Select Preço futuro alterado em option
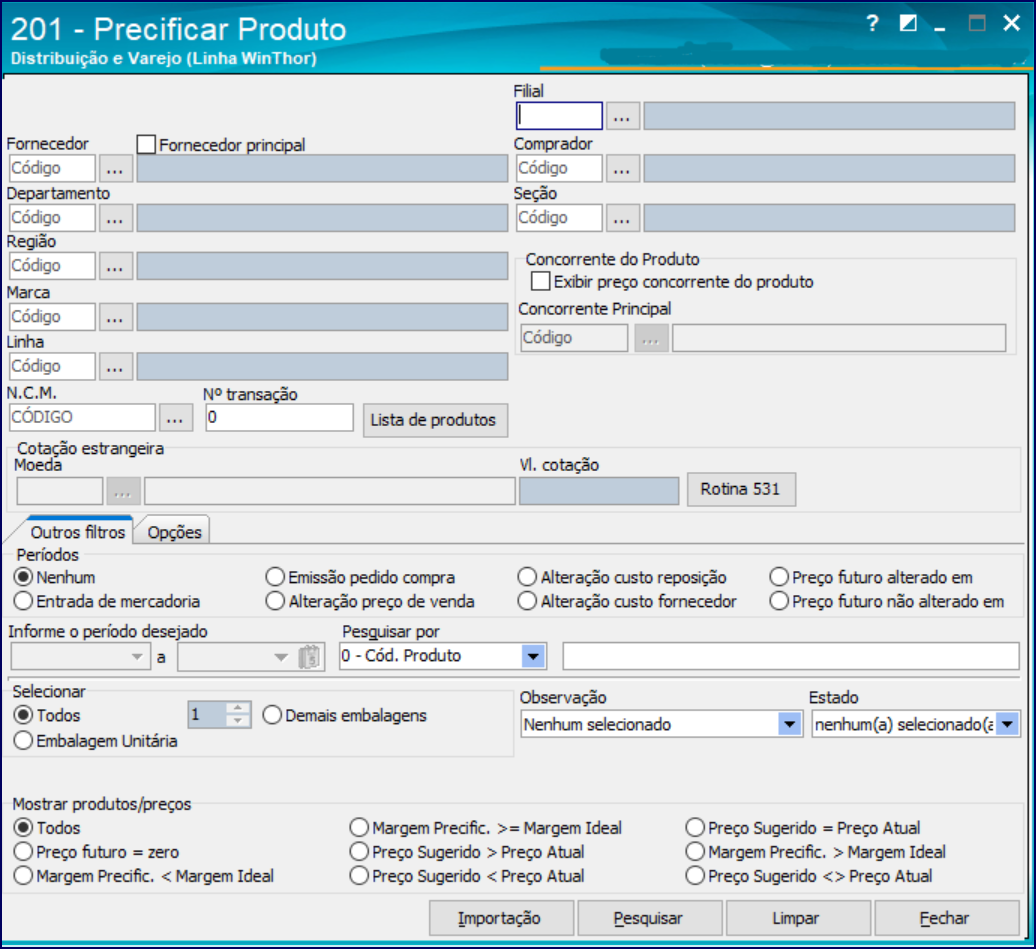 [779, 577]
